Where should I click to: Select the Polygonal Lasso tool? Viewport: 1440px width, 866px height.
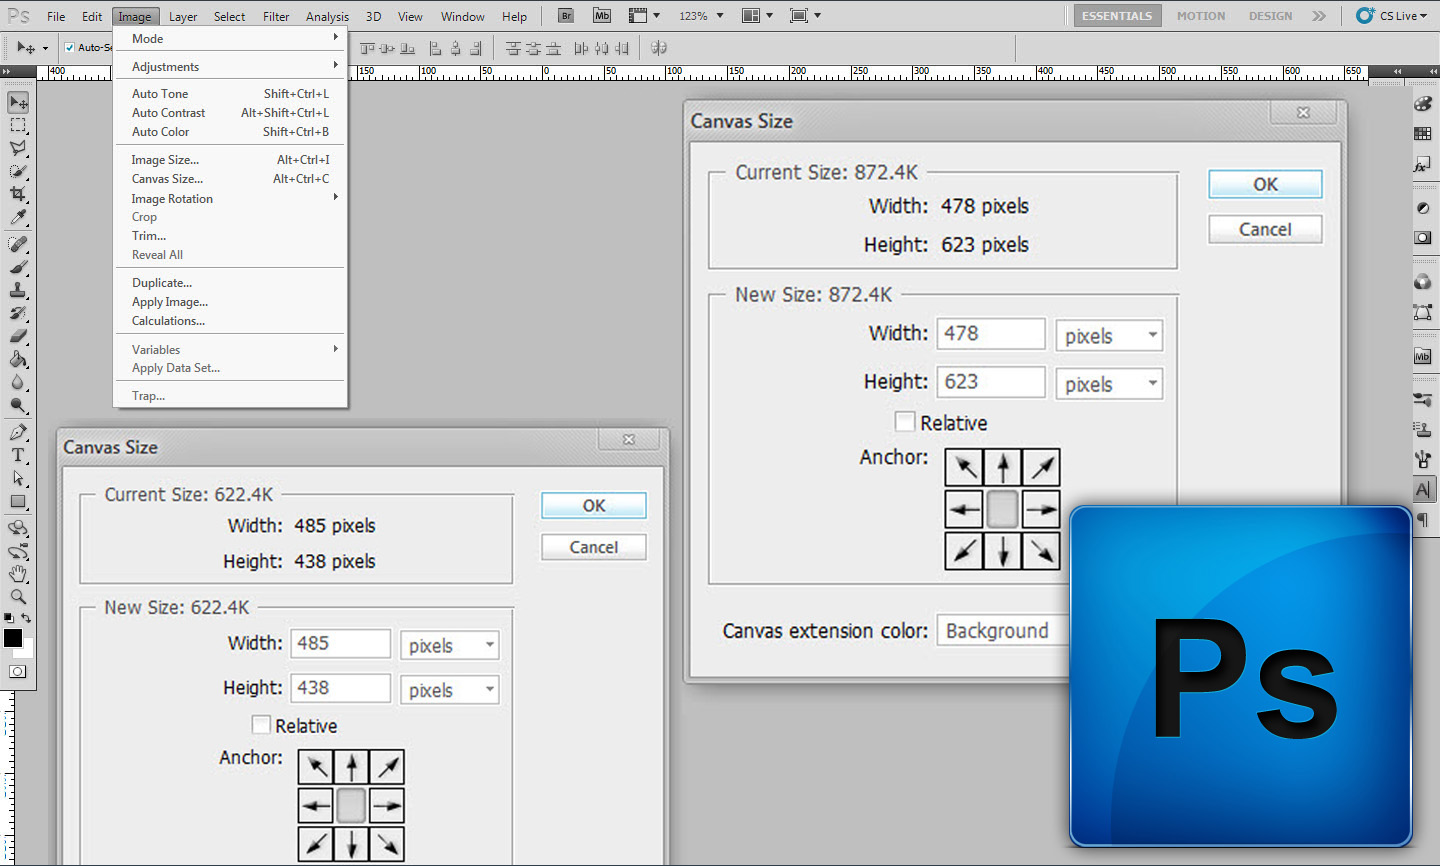tap(18, 148)
